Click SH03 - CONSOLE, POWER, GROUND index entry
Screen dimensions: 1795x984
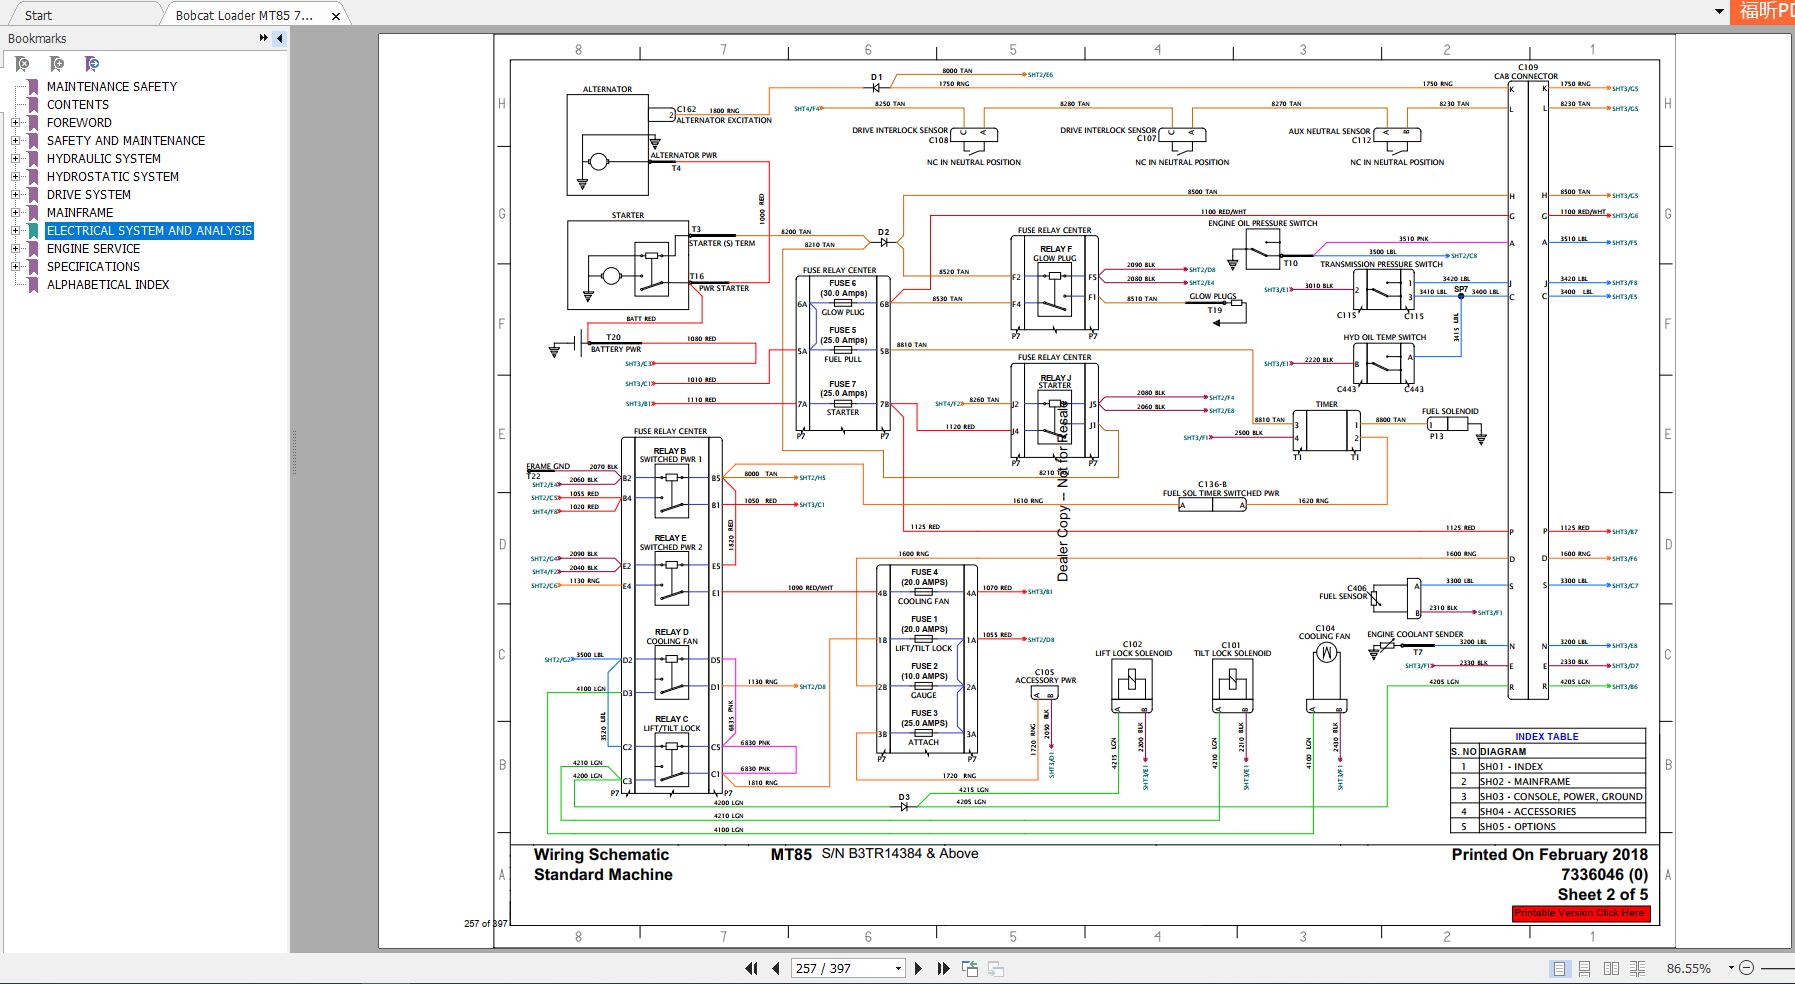(x=1561, y=797)
